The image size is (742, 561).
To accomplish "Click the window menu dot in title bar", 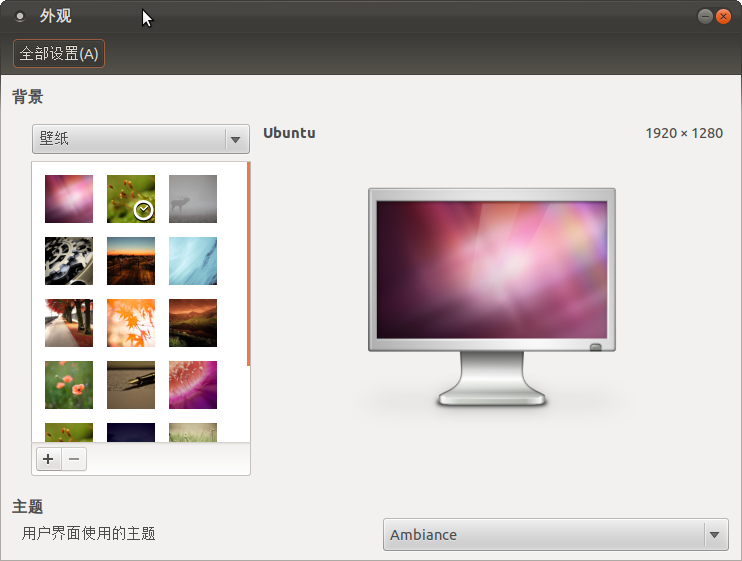I will [20, 17].
